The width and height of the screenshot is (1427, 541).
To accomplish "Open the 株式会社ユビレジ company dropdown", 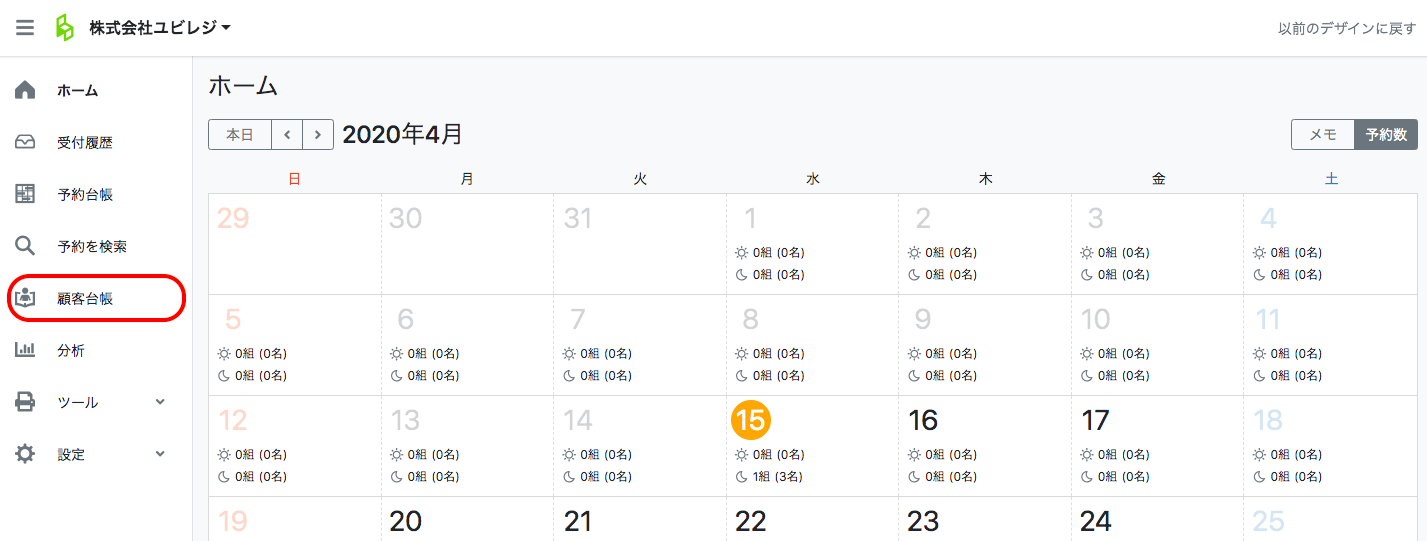I will click(160, 28).
